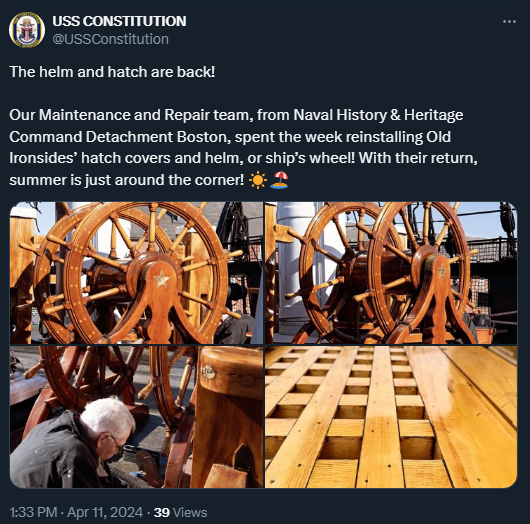Open bottom-right hatch grating photo
The height and width of the screenshot is (524, 530).
[x=391, y=417]
